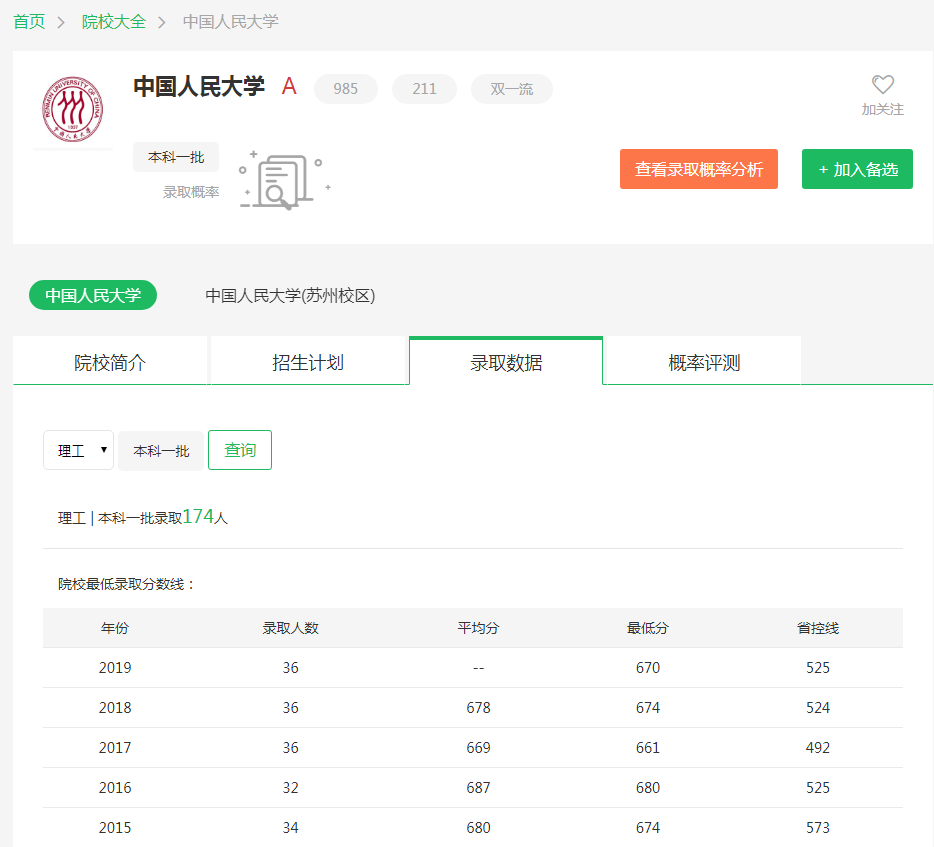Switch to the 院校简介 tab
The height and width of the screenshot is (847, 934).
[x=110, y=362]
